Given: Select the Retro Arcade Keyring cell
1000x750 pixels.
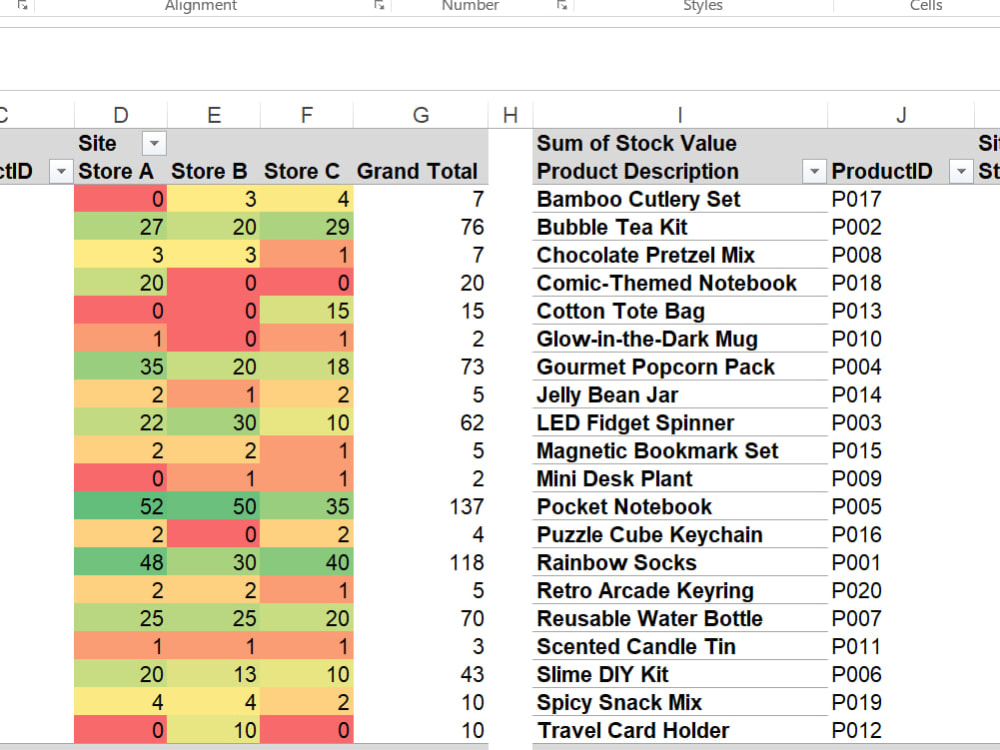Looking at the screenshot, I should pyautogui.click(x=680, y=591).
